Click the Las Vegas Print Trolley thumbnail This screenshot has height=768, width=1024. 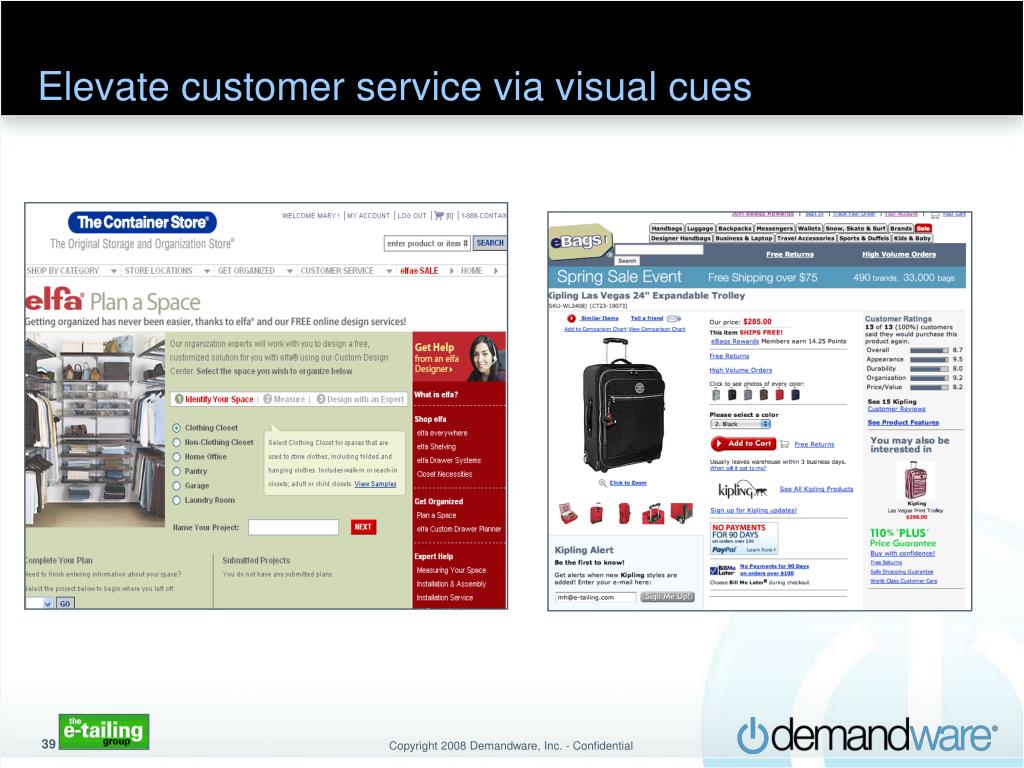[x=915, y=480]
